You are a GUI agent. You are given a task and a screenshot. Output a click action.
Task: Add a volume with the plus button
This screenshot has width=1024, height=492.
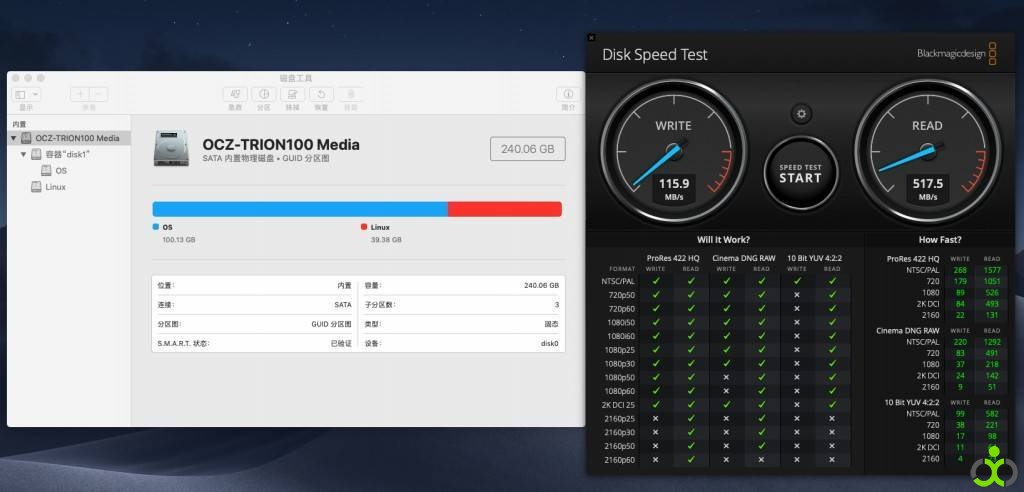pos(80,94)
